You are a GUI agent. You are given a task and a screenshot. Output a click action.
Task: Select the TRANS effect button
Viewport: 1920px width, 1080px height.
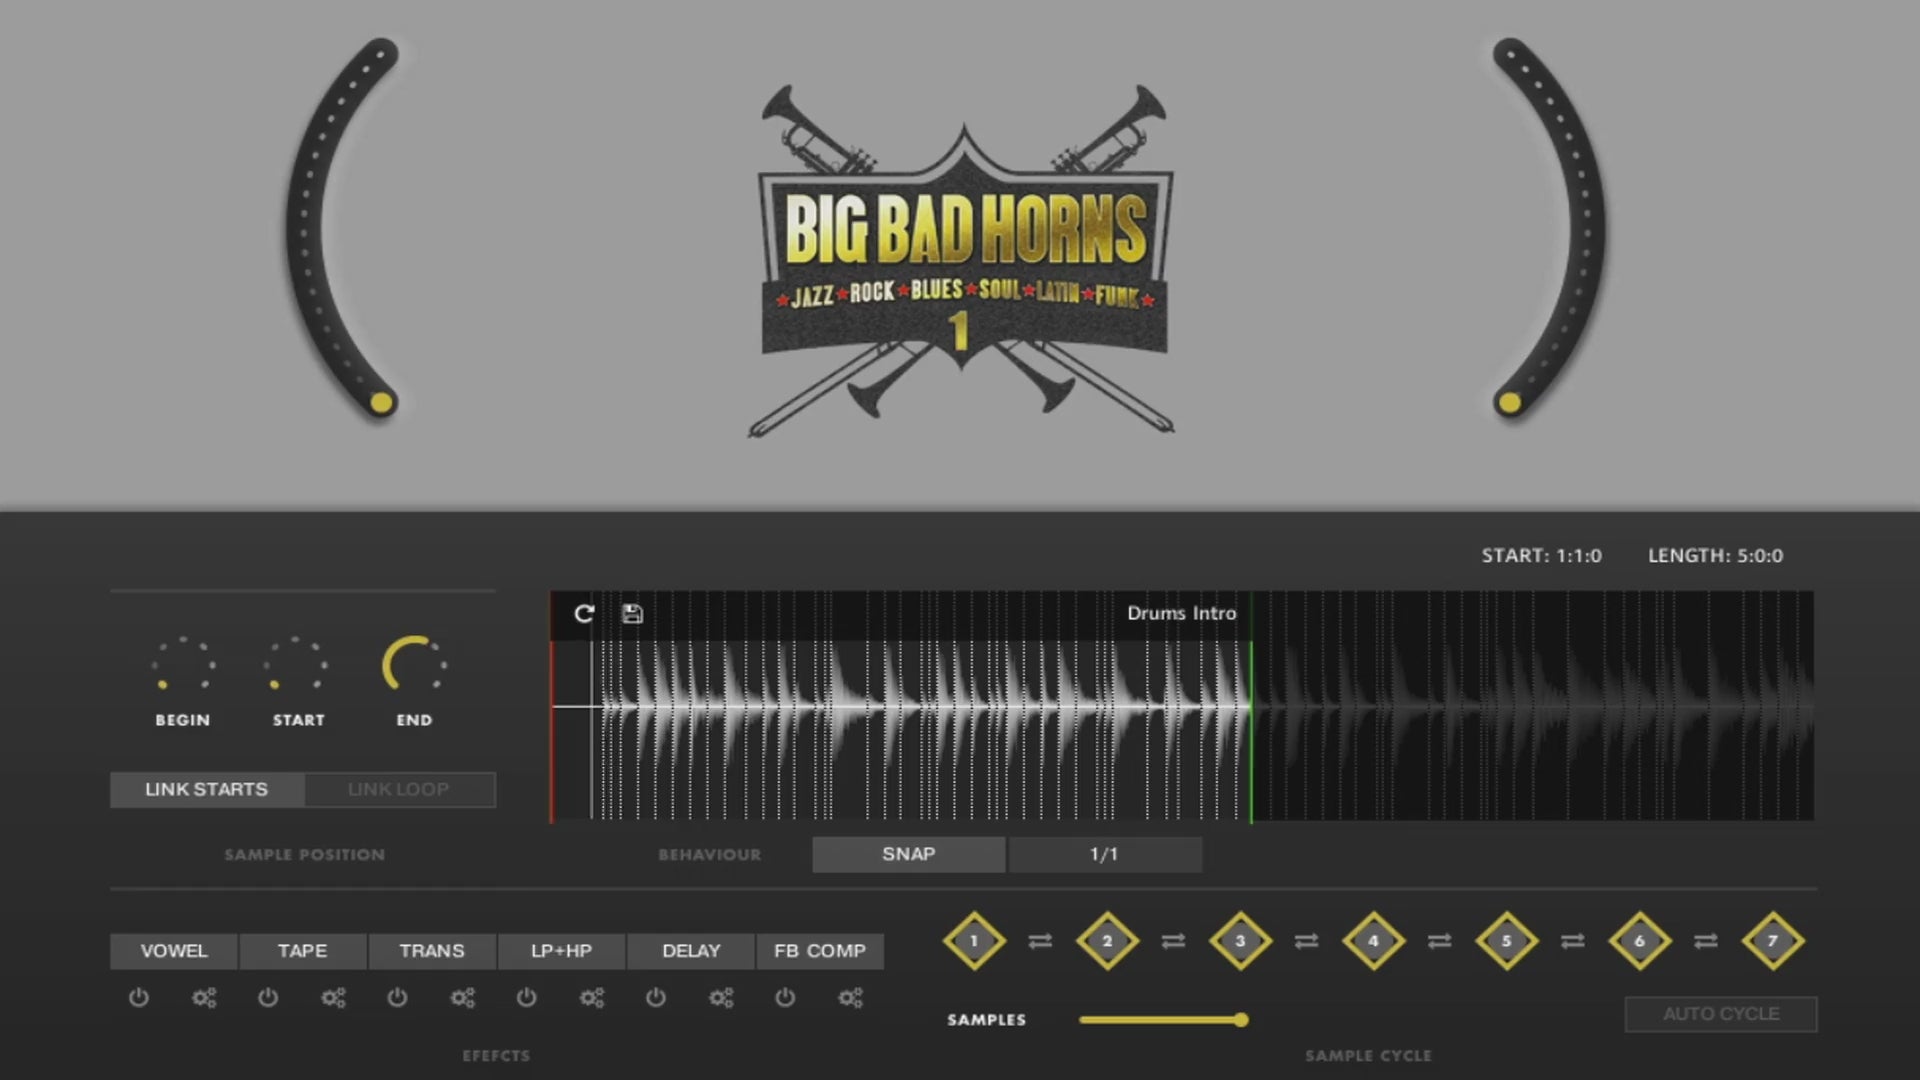[432, 951]
